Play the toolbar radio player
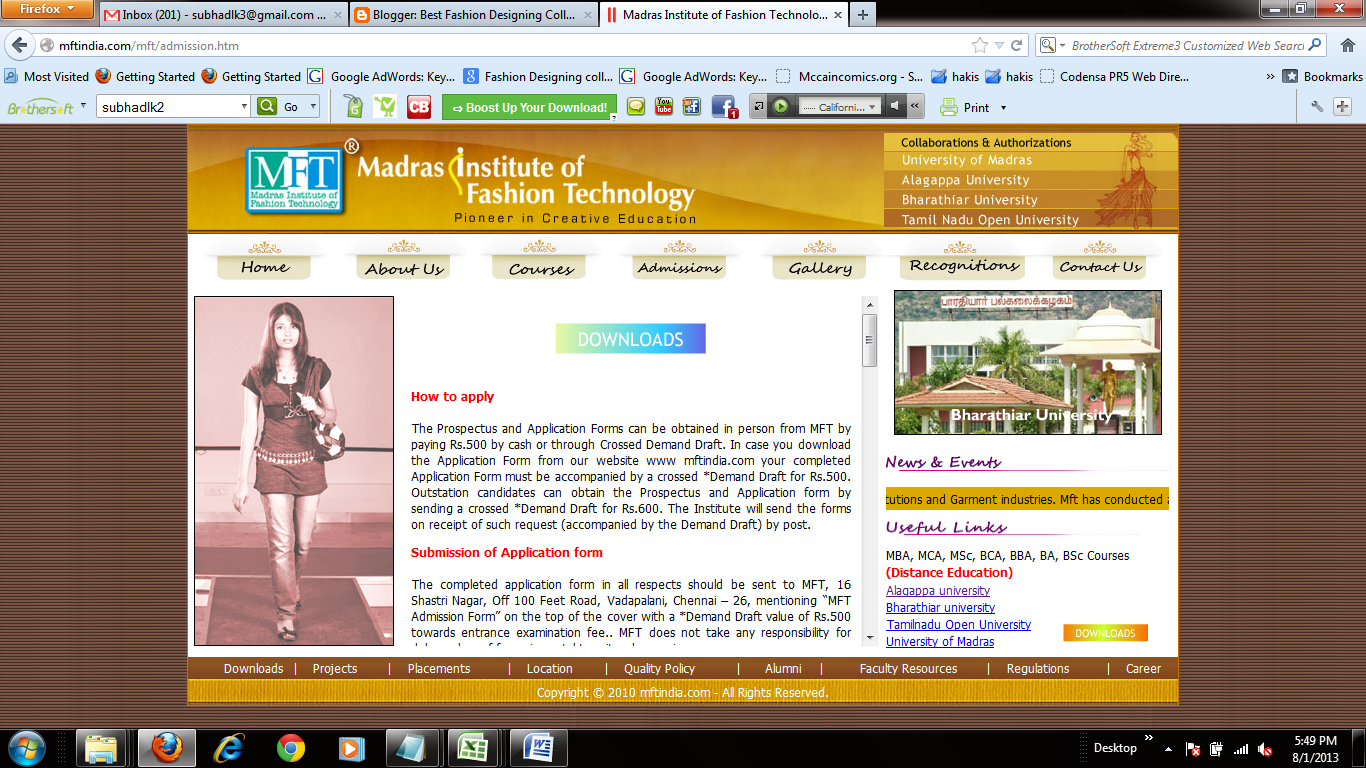This screenshot has width=1366, height=768. 781,107
